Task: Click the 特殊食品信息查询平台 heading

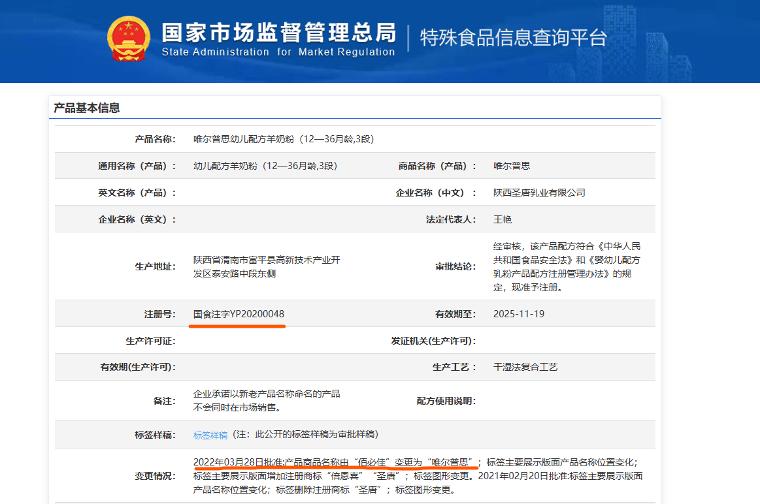Action: click(513, 37)
